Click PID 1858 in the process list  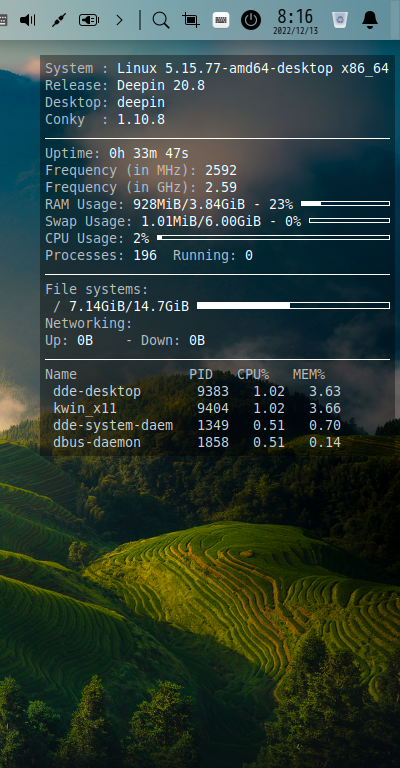tap(213, 442)
